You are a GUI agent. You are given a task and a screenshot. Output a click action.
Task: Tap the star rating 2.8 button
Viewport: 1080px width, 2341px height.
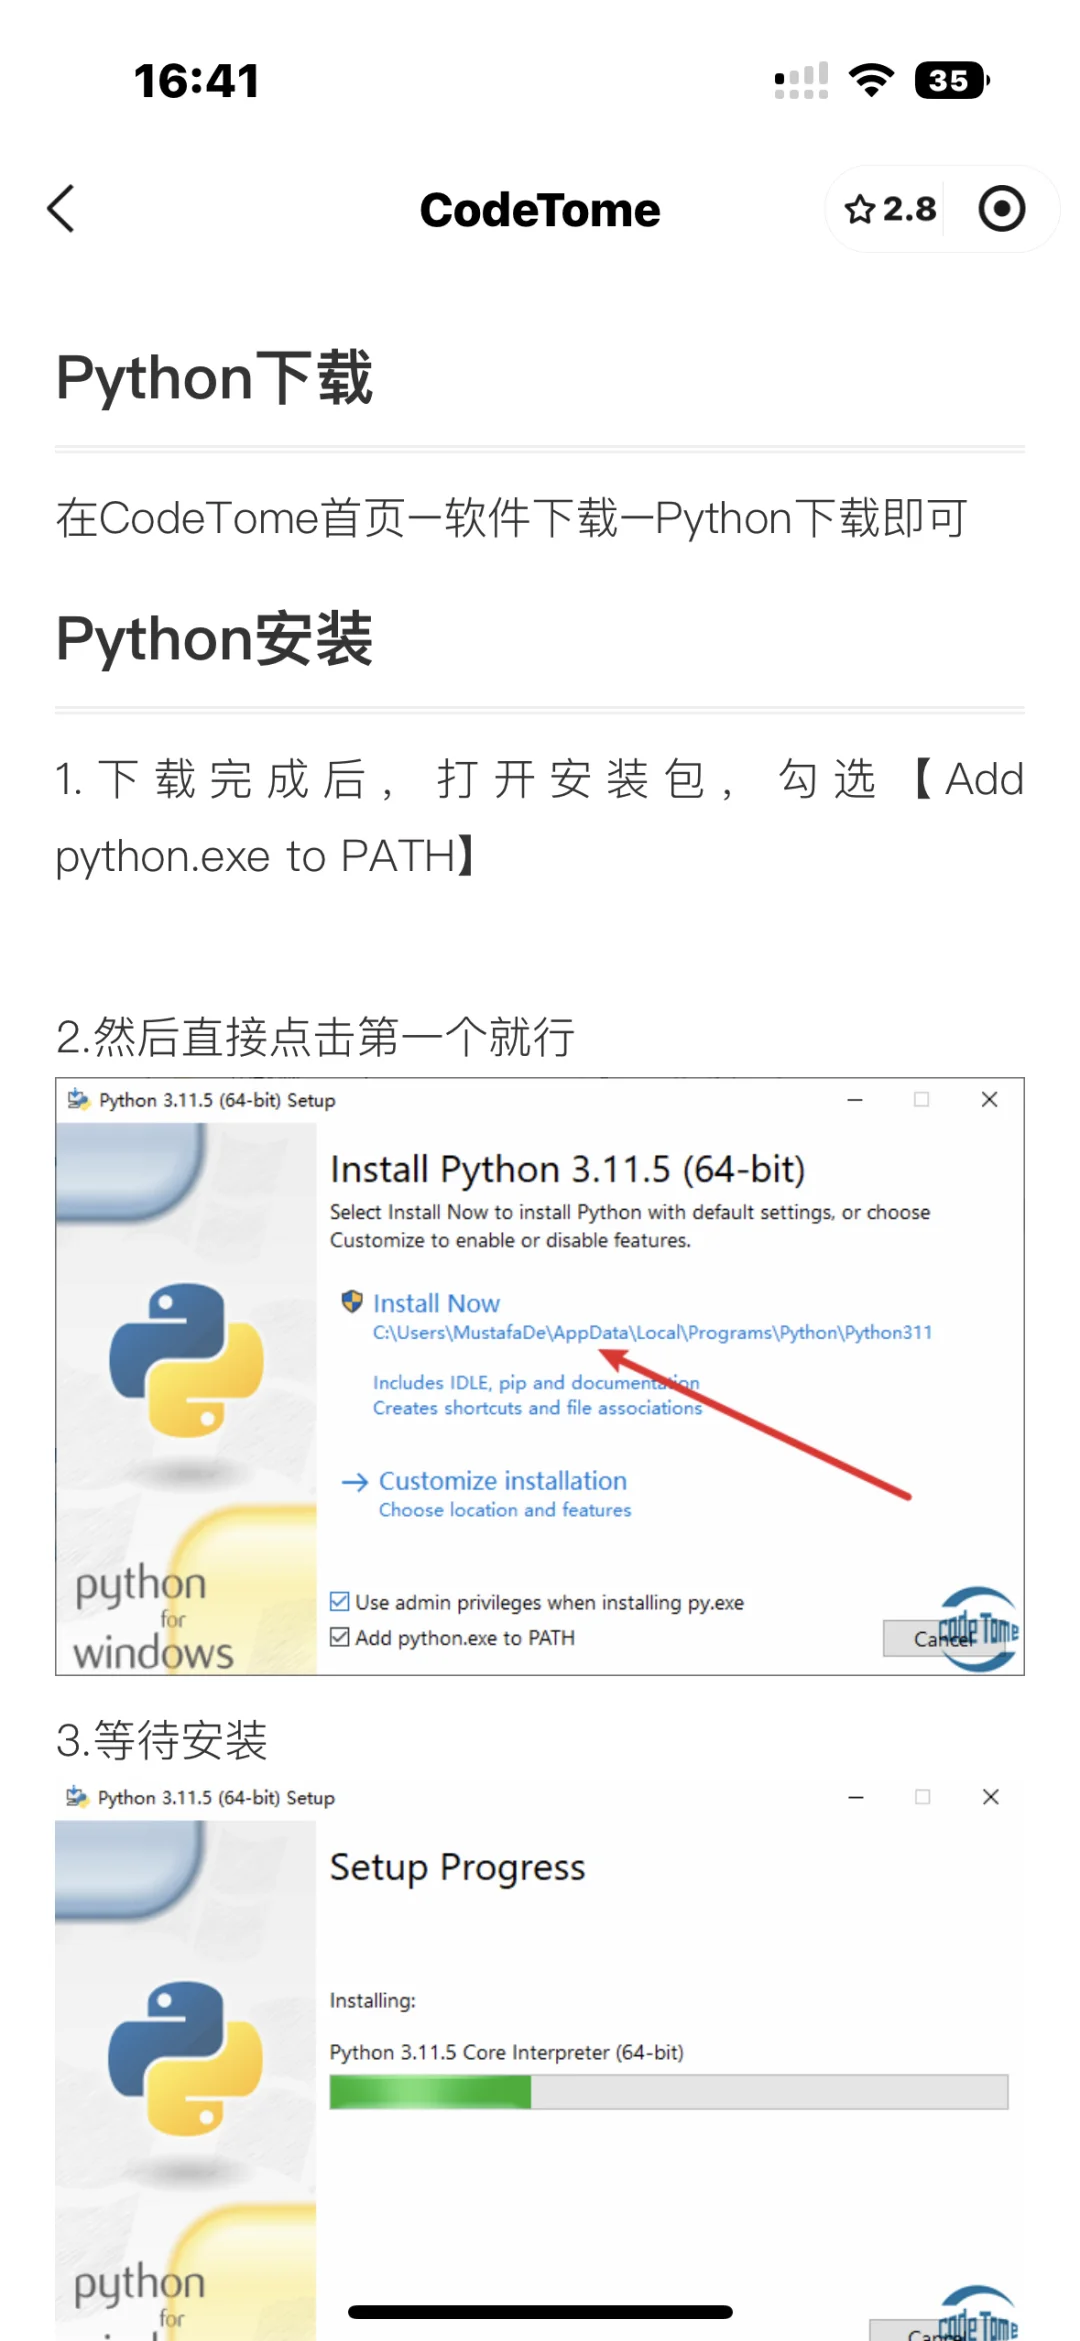[x=890, y=209]
